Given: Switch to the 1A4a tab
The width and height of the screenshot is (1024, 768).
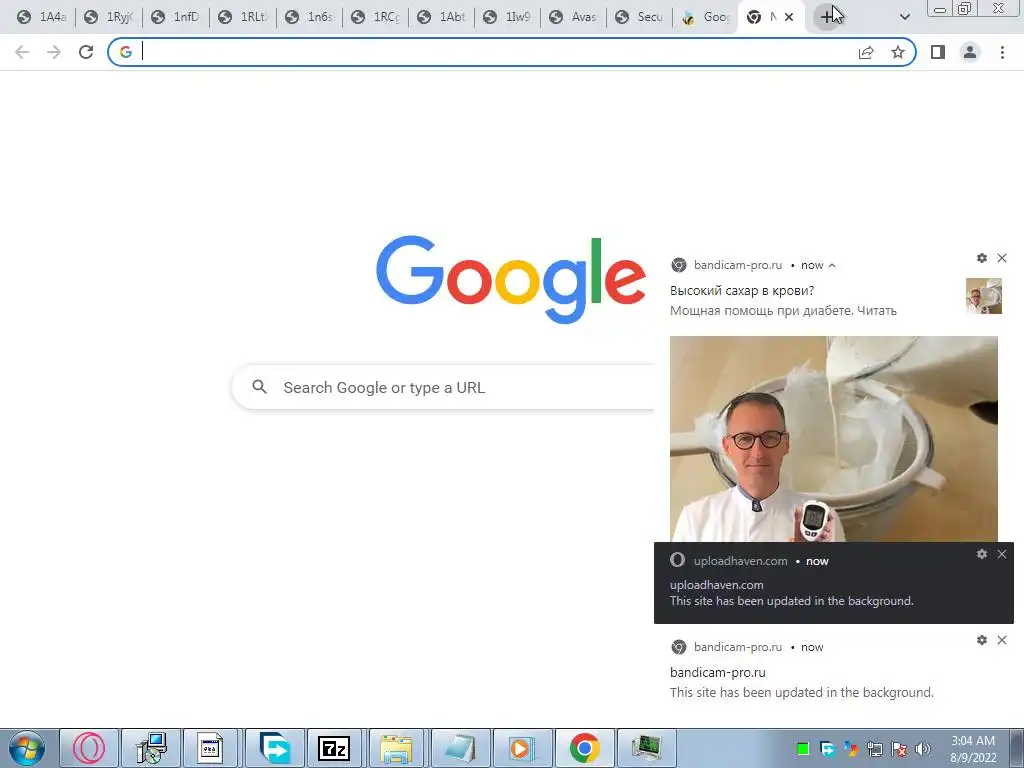Looking at the screenshot, I should (x=41, y=17).
